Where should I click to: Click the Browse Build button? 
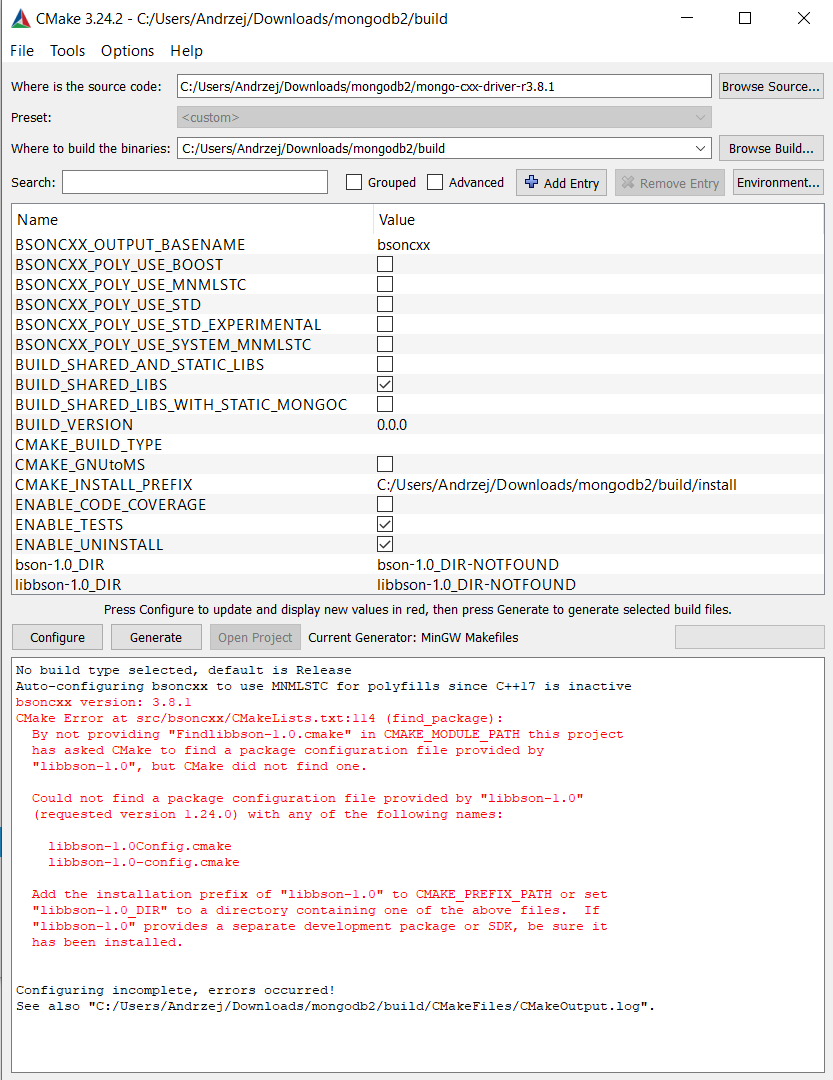771,148
